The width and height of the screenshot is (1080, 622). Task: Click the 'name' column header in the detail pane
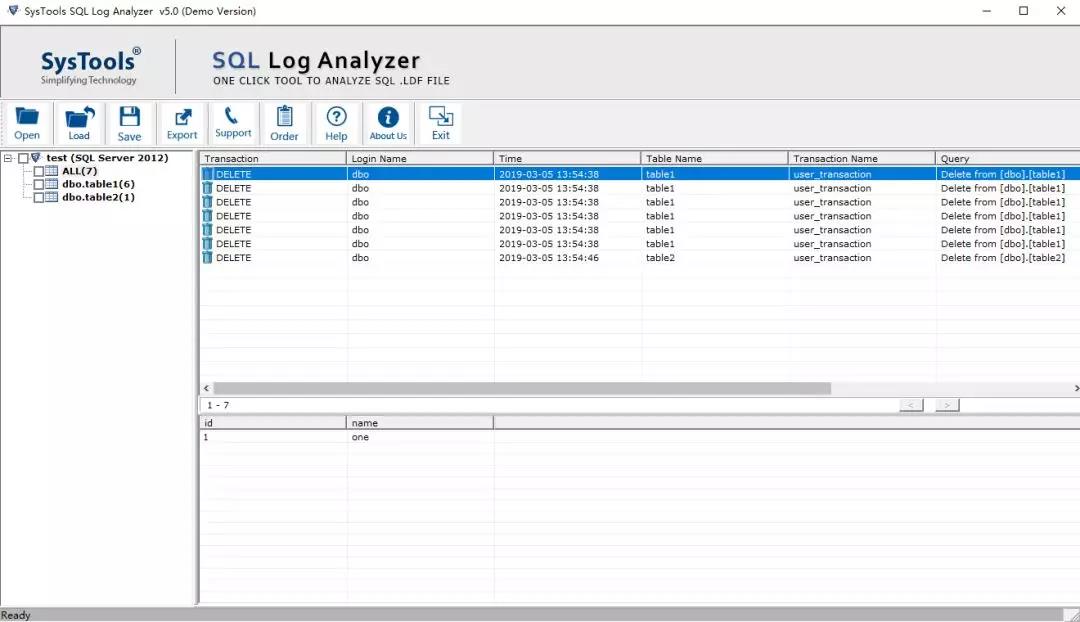tap(420, 423)
